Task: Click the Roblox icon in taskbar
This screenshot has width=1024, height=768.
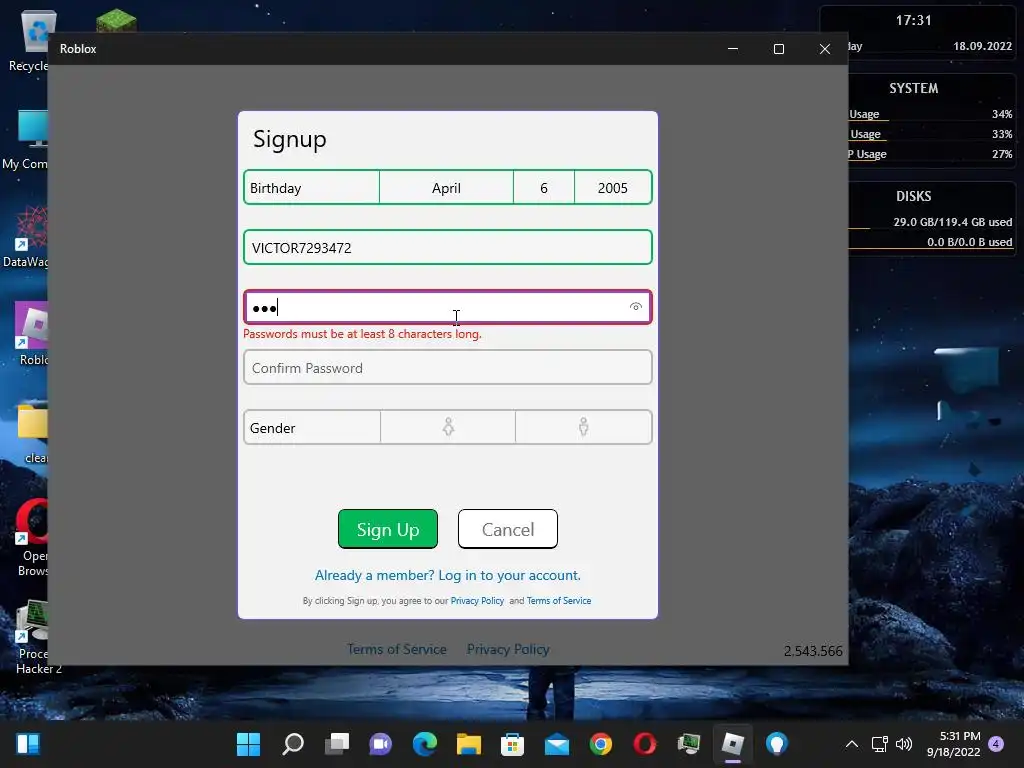Action: [x=733, y=744]
